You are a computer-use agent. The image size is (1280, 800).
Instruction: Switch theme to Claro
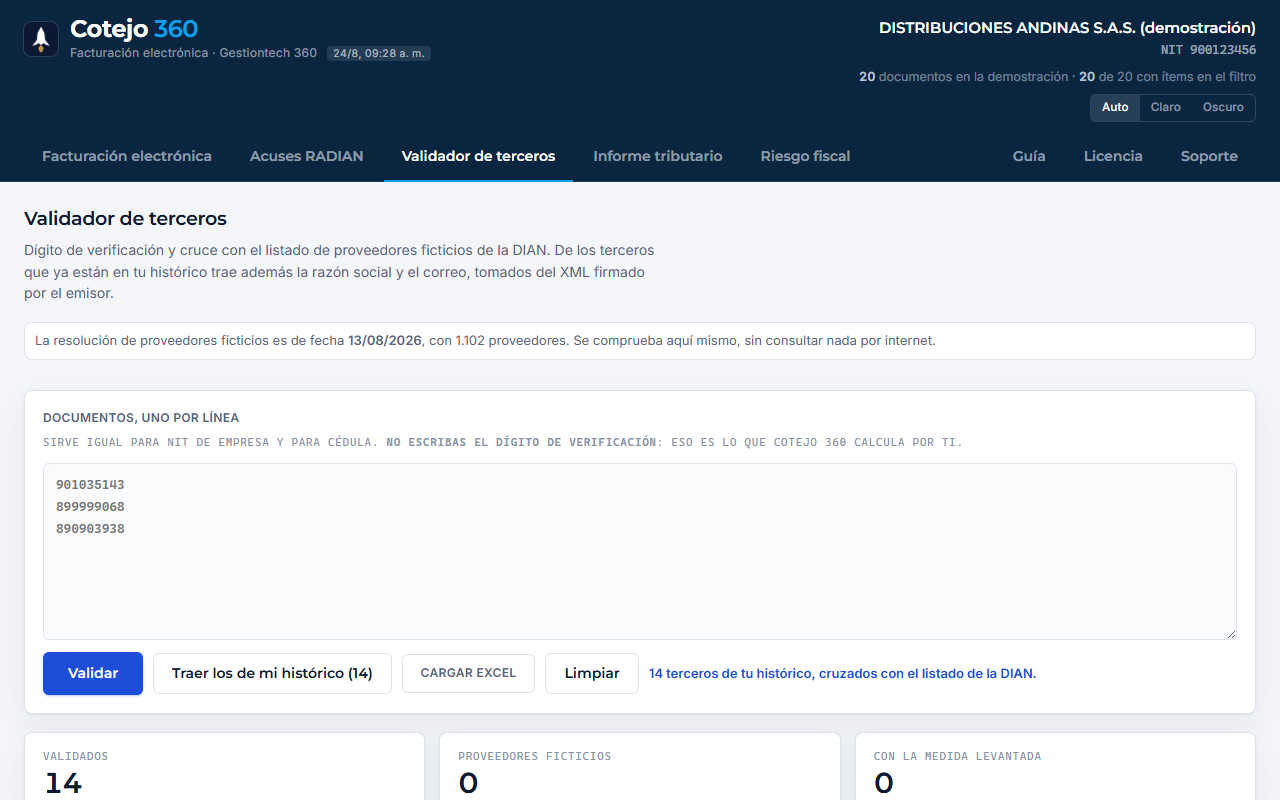point(1166,107)
